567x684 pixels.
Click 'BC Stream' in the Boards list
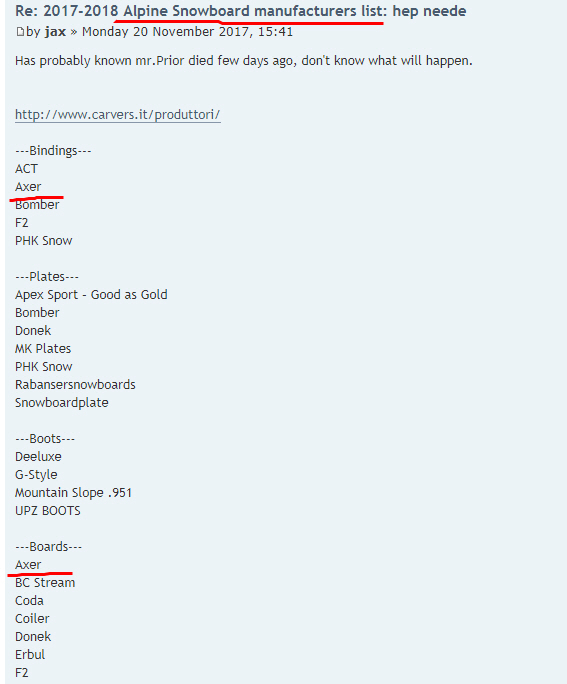pyautogui.click(x=45, y=582)
